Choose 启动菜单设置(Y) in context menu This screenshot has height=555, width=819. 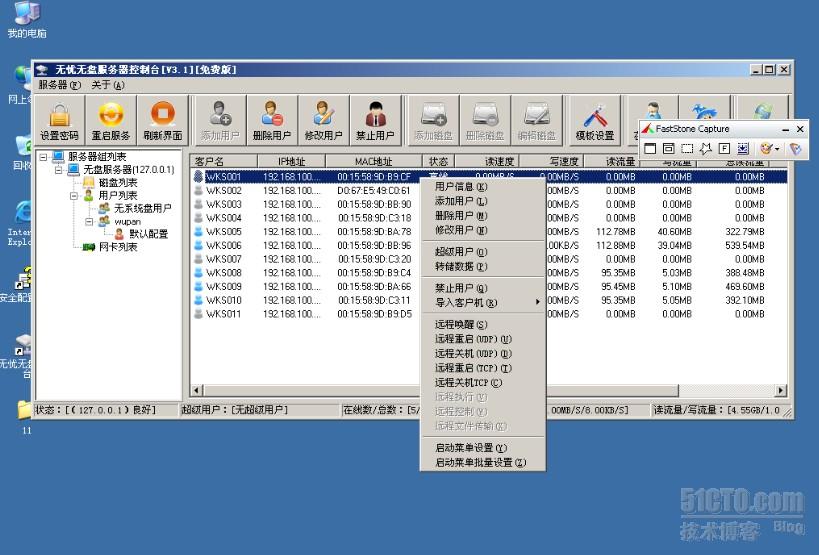483,447
